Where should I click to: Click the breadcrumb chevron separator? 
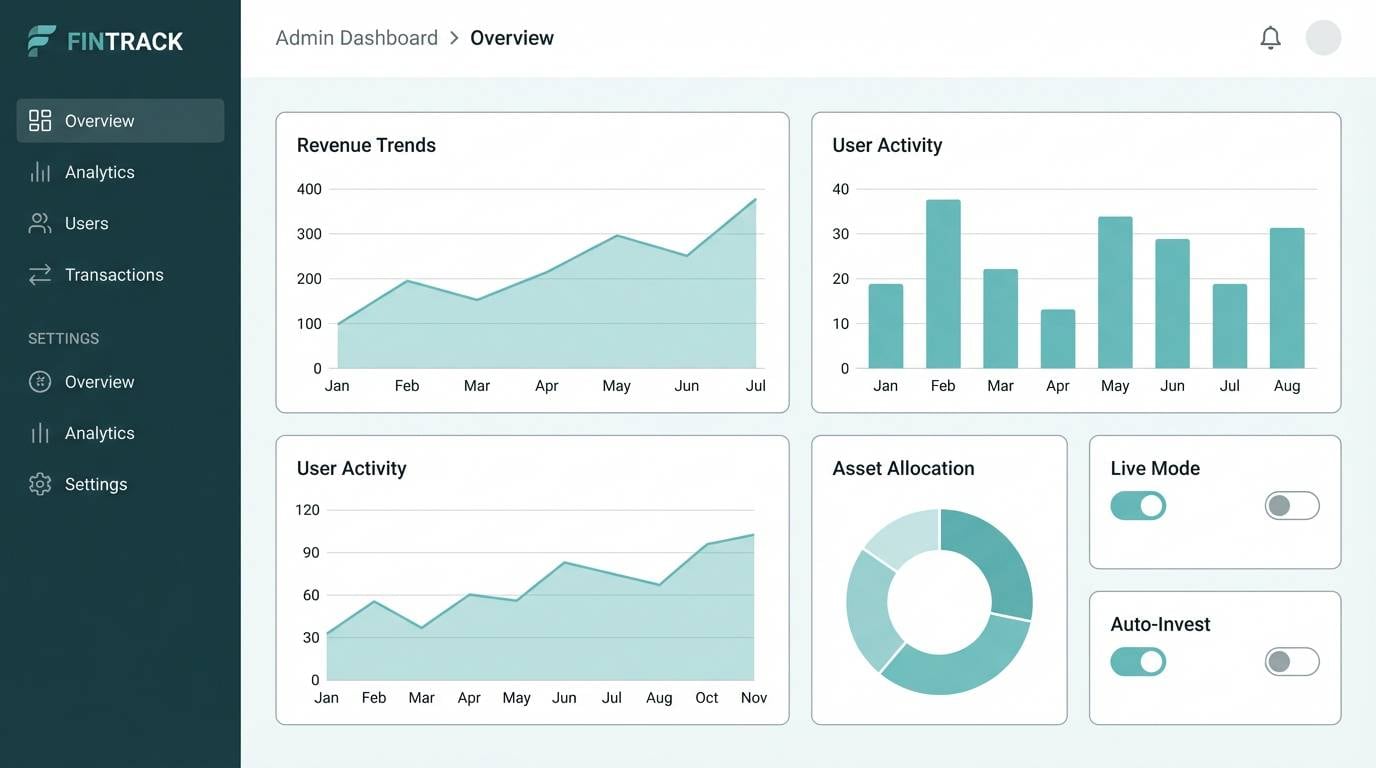(455, 37)
